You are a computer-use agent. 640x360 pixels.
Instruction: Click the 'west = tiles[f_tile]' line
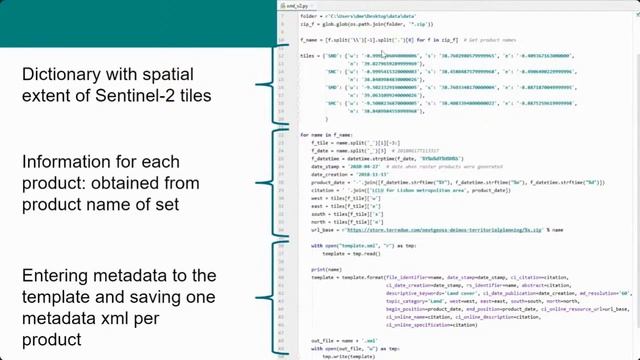pyautogui.click(x=346, y=198)
